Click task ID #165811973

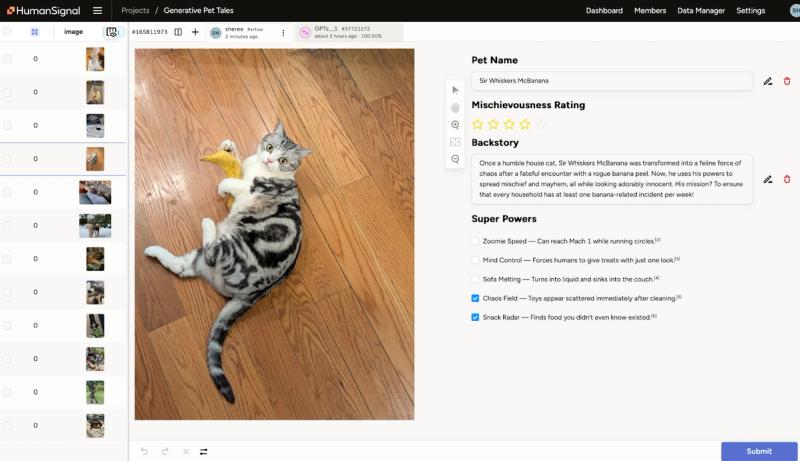149,32
